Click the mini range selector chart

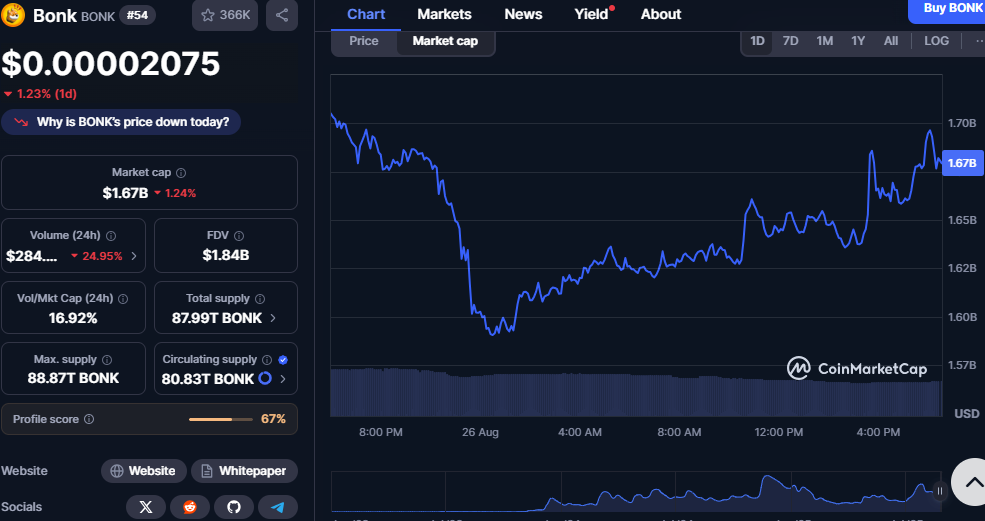pos(636,491)
